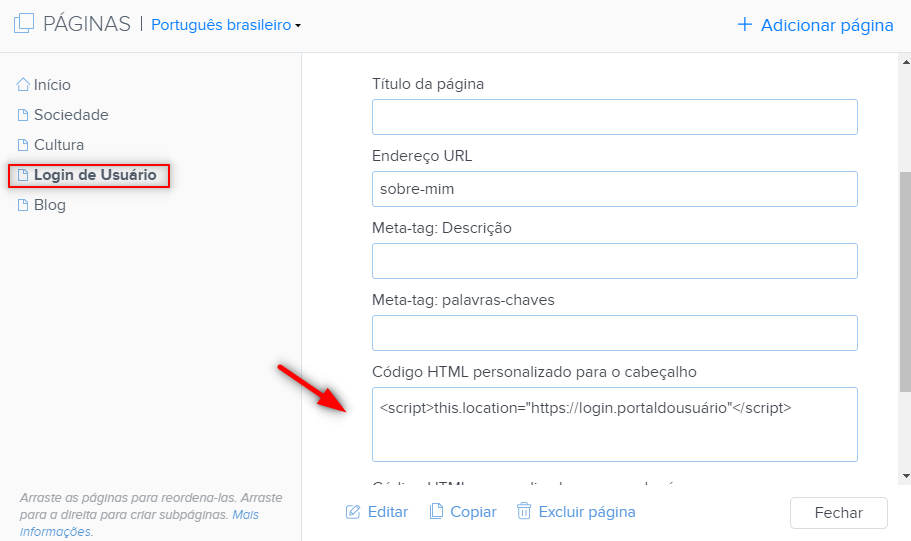Click the Excluir página link
The width and height of the screenshot is (911, 541).
(x=587, y=512)
